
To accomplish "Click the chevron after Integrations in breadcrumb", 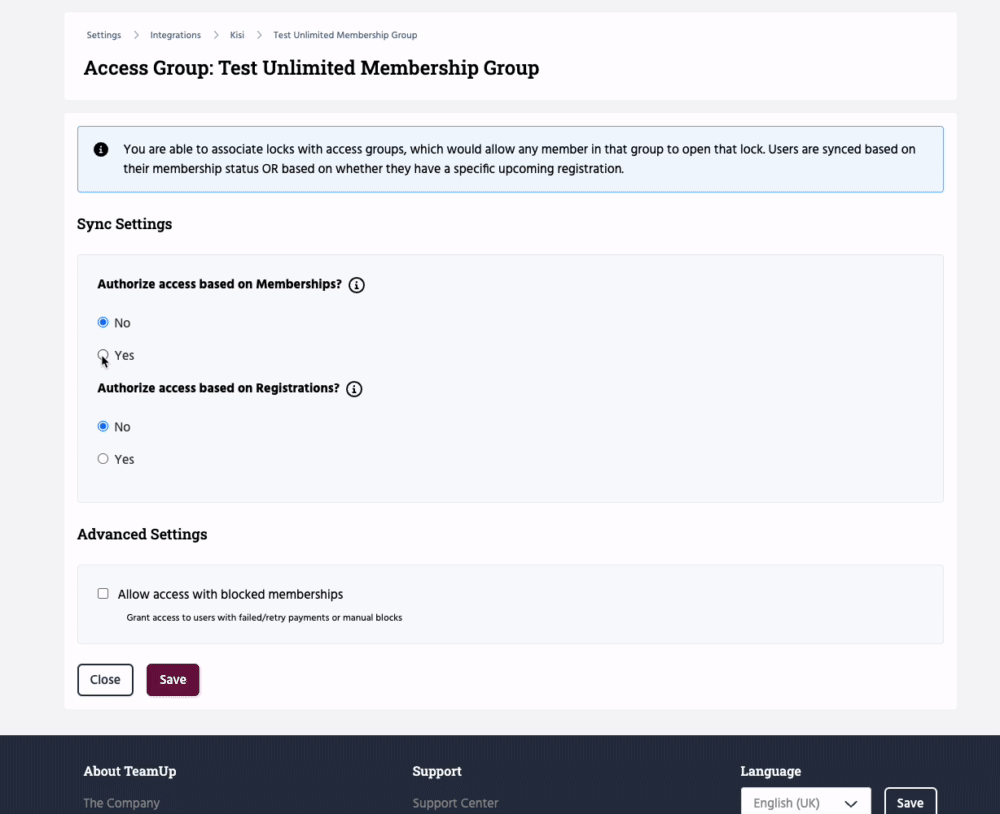I will 216,35.
